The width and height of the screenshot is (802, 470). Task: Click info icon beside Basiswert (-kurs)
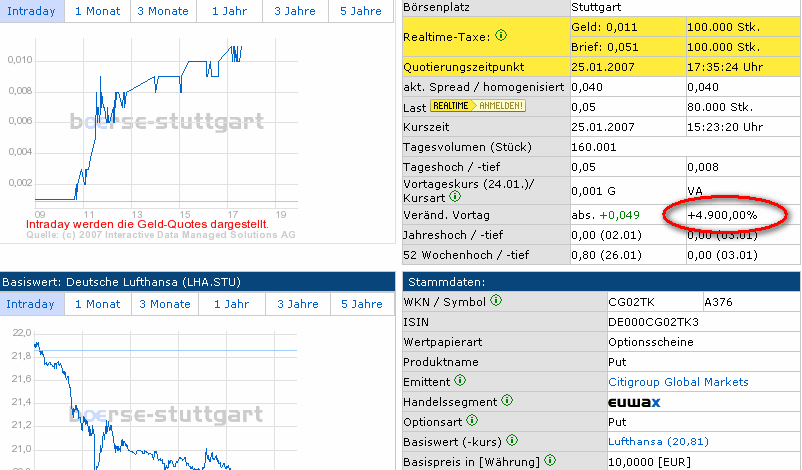coord(510,441)
